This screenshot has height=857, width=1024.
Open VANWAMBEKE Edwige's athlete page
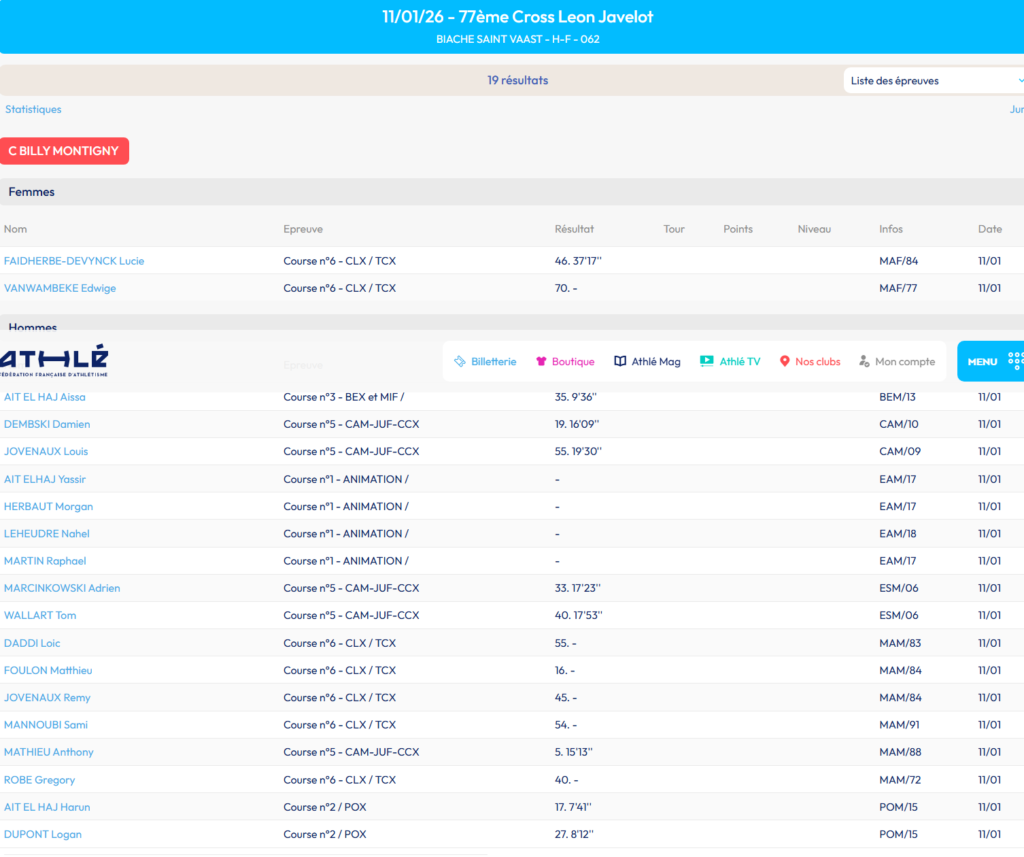point(60,288)
